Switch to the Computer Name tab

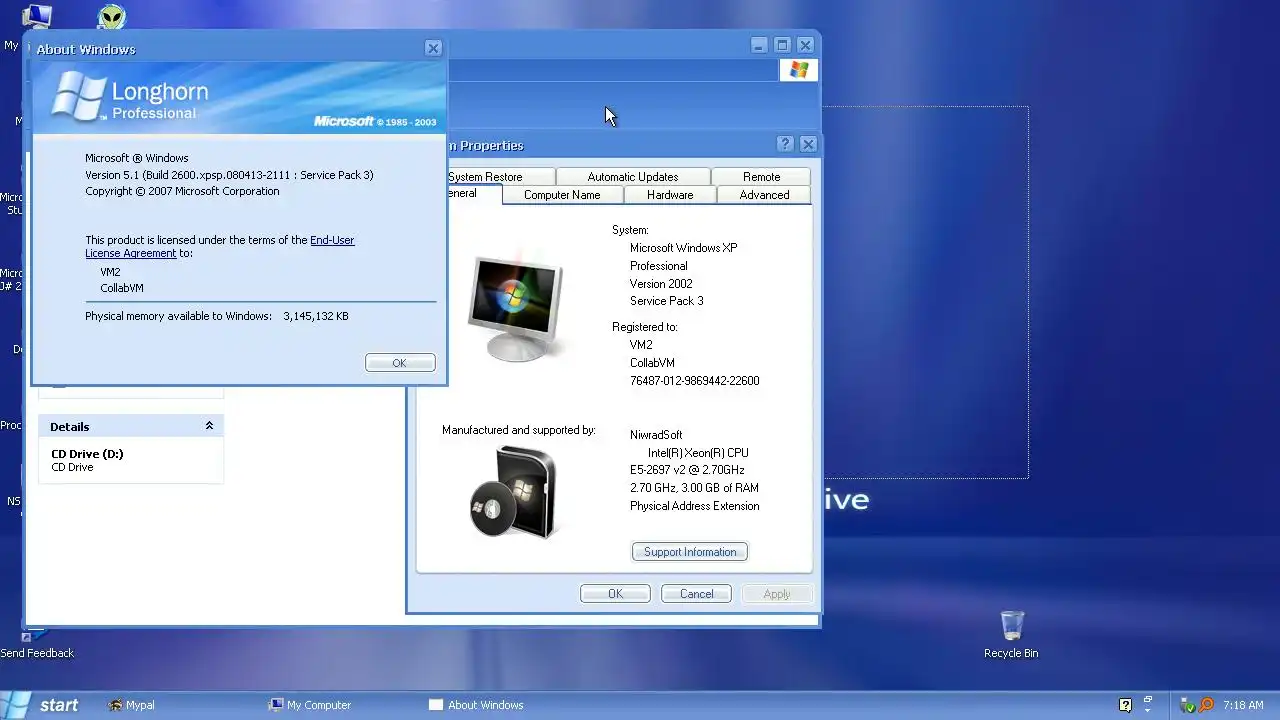pyautogui.click(x=562, y=195)
